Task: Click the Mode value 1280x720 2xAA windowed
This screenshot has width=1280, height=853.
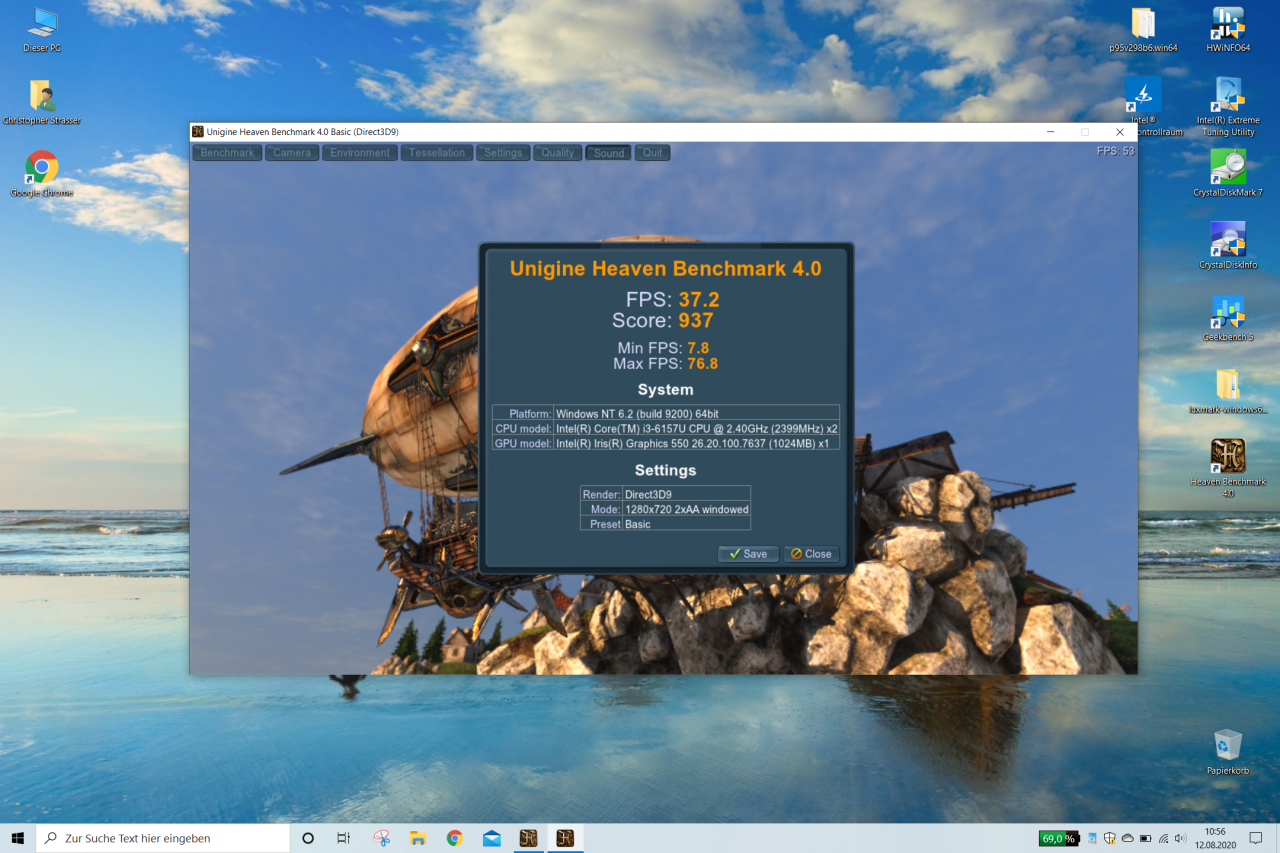Action: point(686,509)
